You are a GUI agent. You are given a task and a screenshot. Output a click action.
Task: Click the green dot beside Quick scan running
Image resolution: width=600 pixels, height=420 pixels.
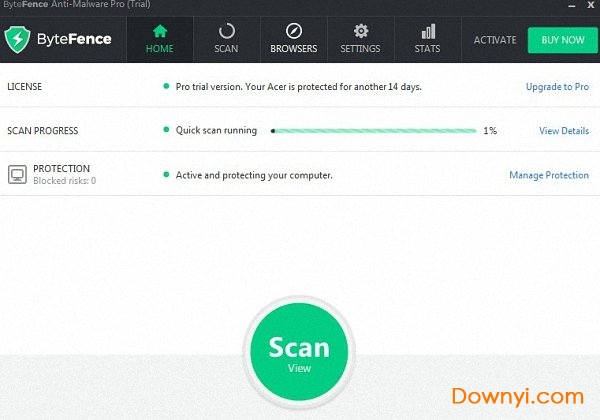[x=166, y=130]
